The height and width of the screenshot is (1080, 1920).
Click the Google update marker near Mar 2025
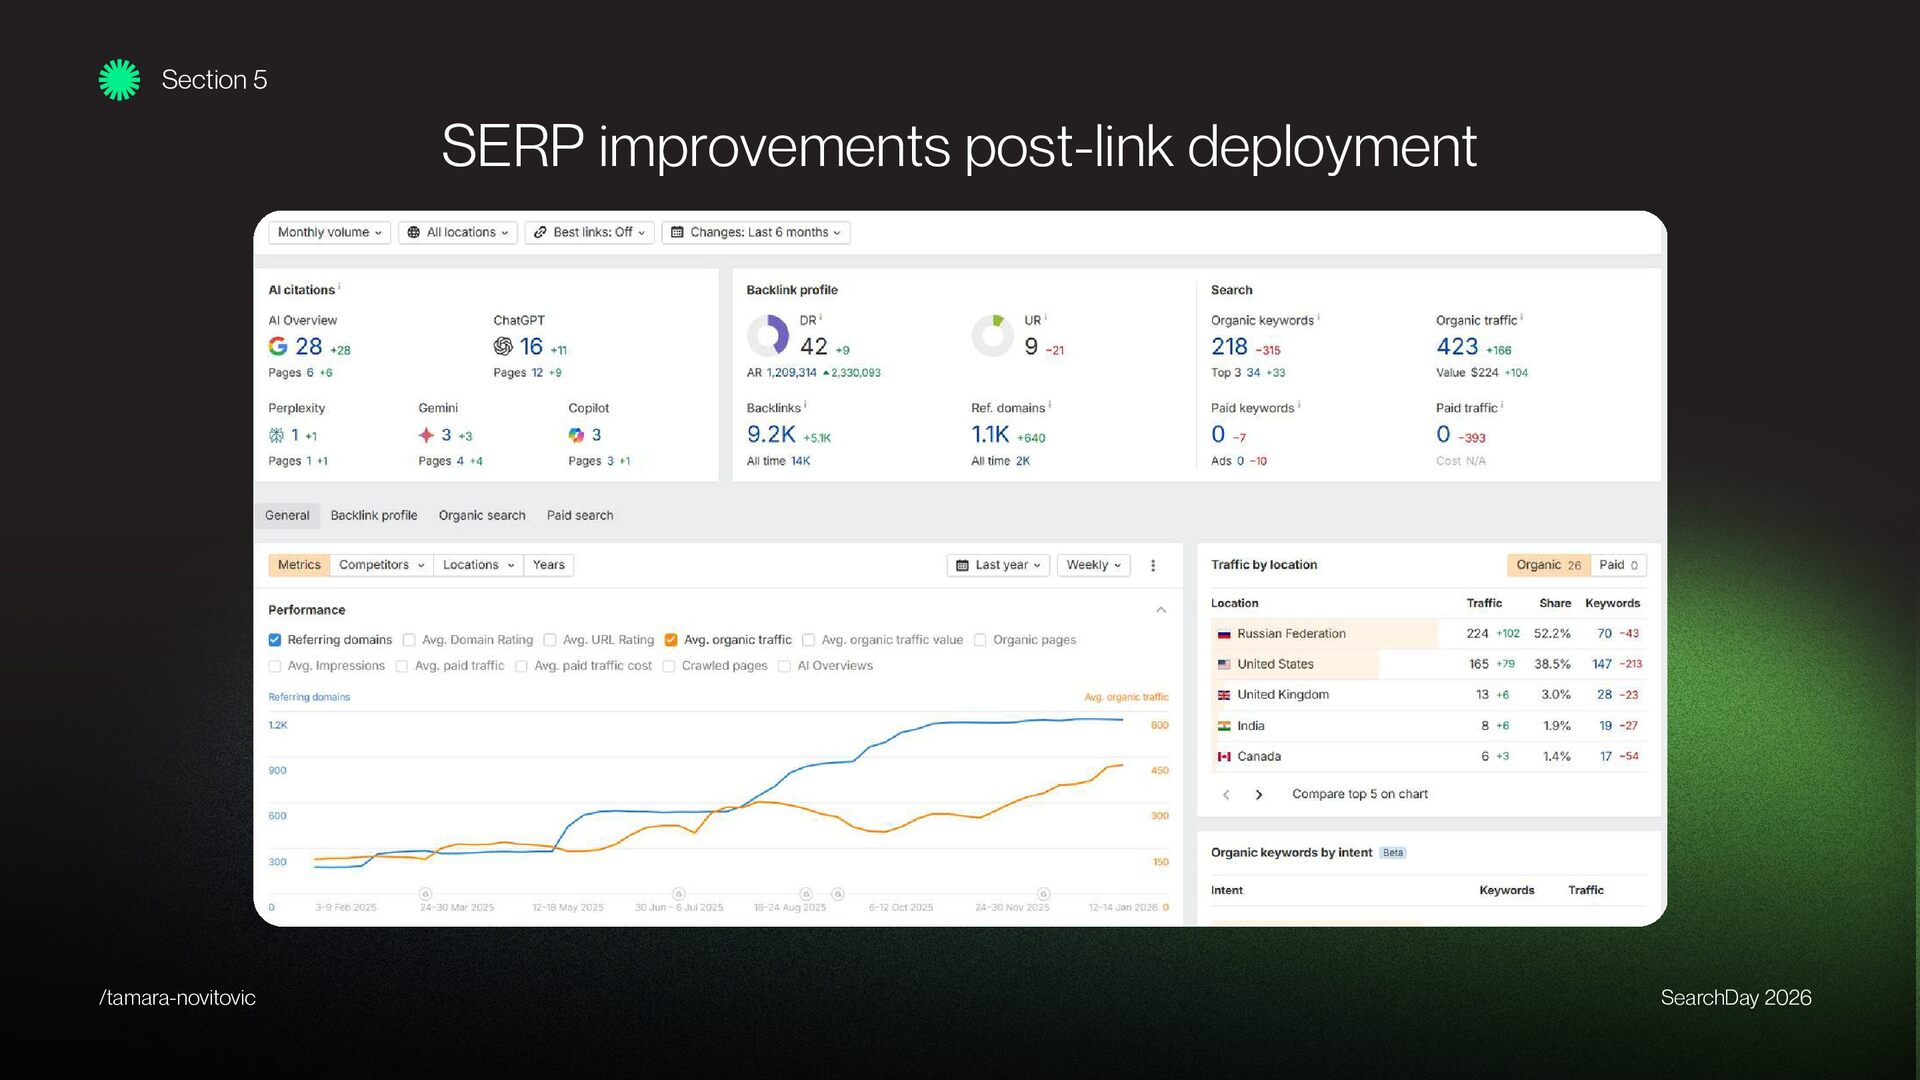coord(425,894)
